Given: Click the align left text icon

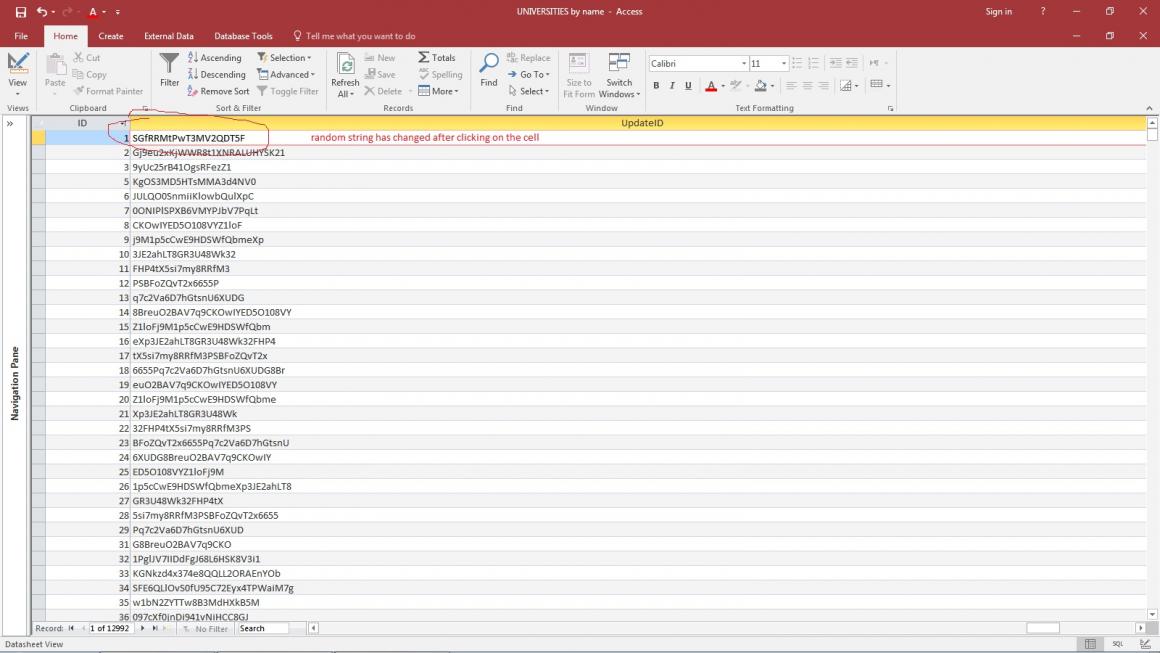Looking at the screenshot, I should point(791,86).
